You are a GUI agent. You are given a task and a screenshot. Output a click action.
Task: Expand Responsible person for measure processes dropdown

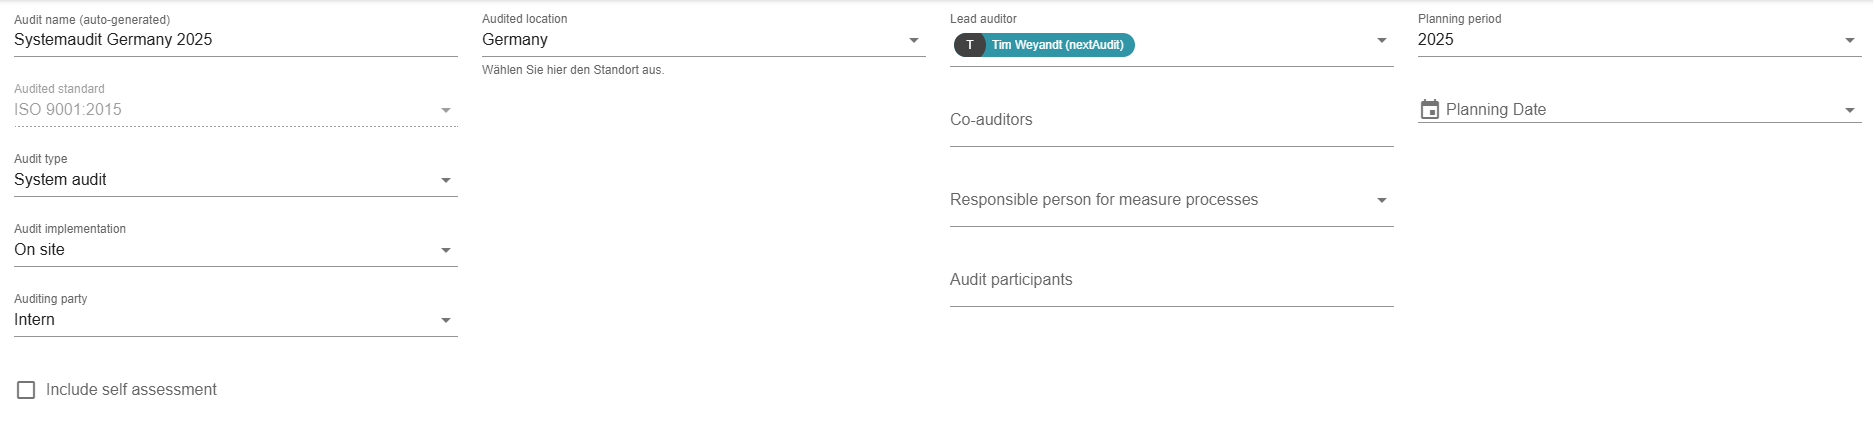point(1381,200)
